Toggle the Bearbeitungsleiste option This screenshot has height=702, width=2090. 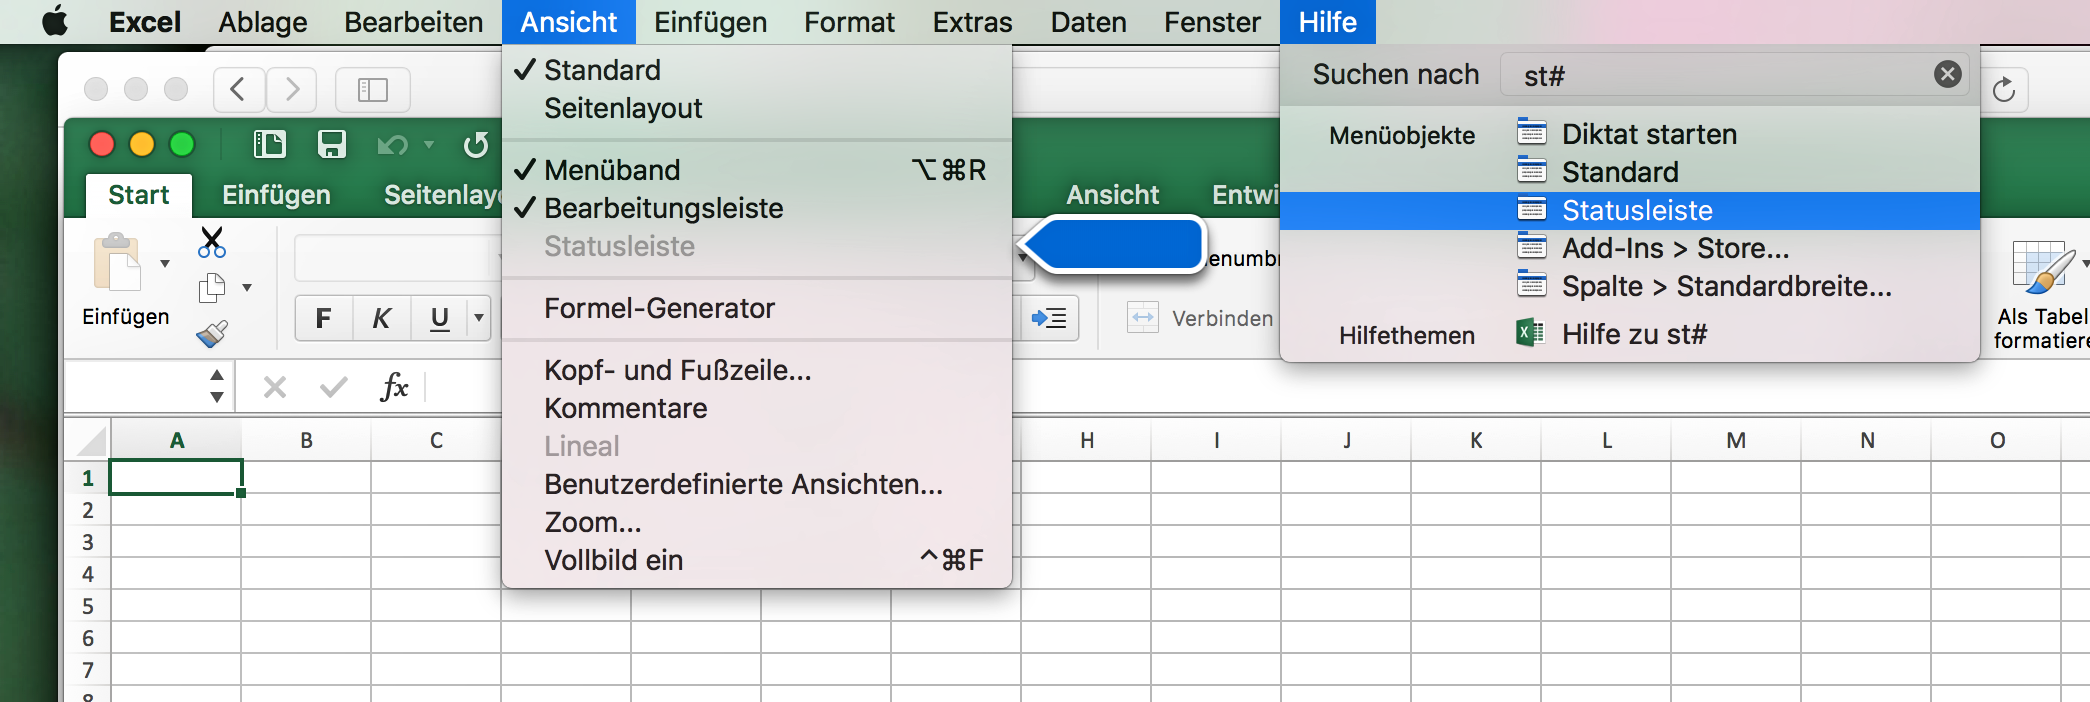tap(757, 208)
